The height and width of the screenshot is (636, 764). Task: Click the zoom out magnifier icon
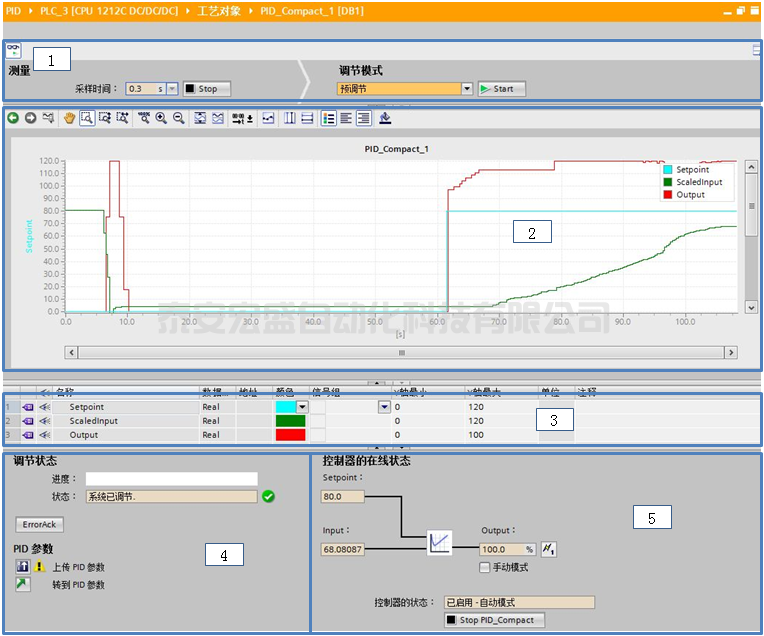179,118
